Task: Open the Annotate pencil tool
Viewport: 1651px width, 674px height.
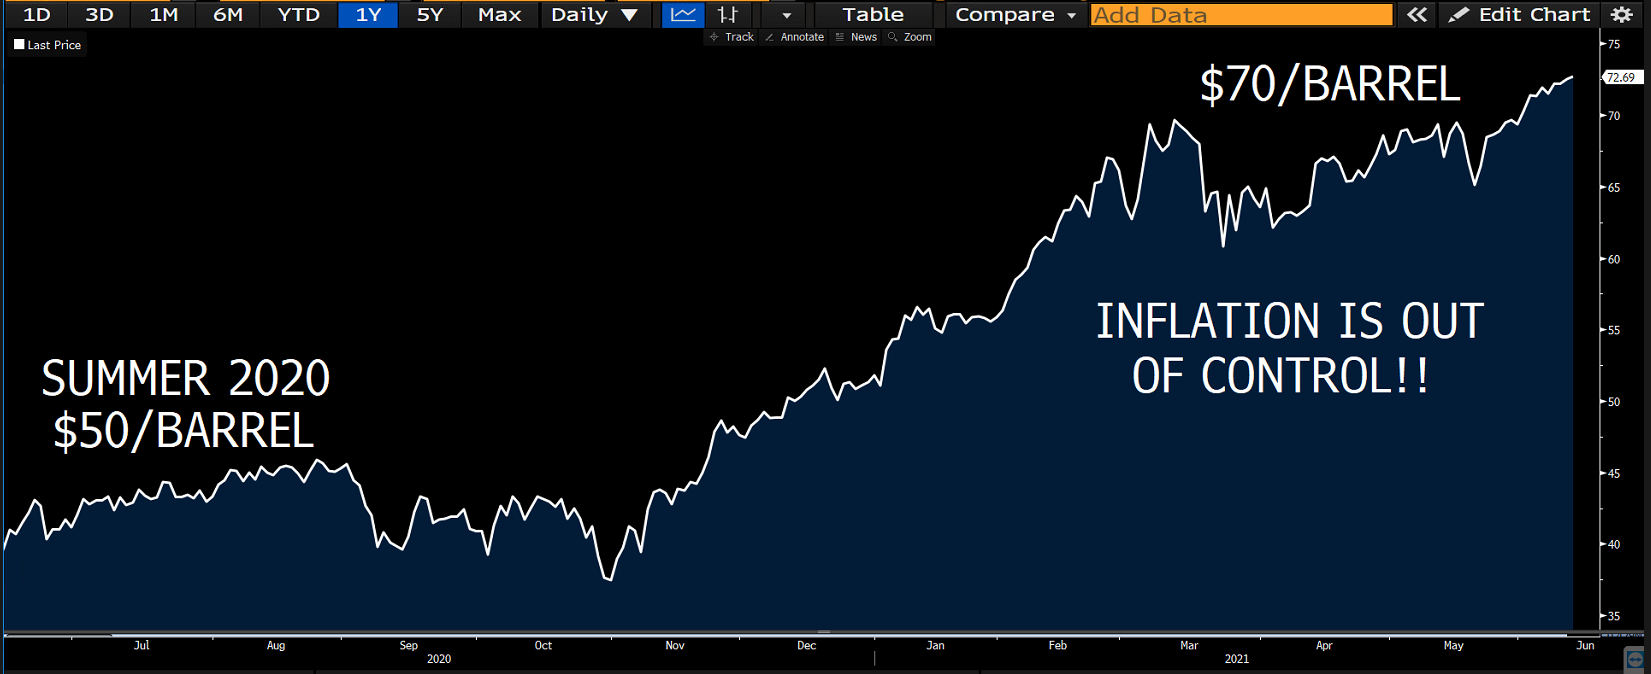Action: tap(794, 37)
